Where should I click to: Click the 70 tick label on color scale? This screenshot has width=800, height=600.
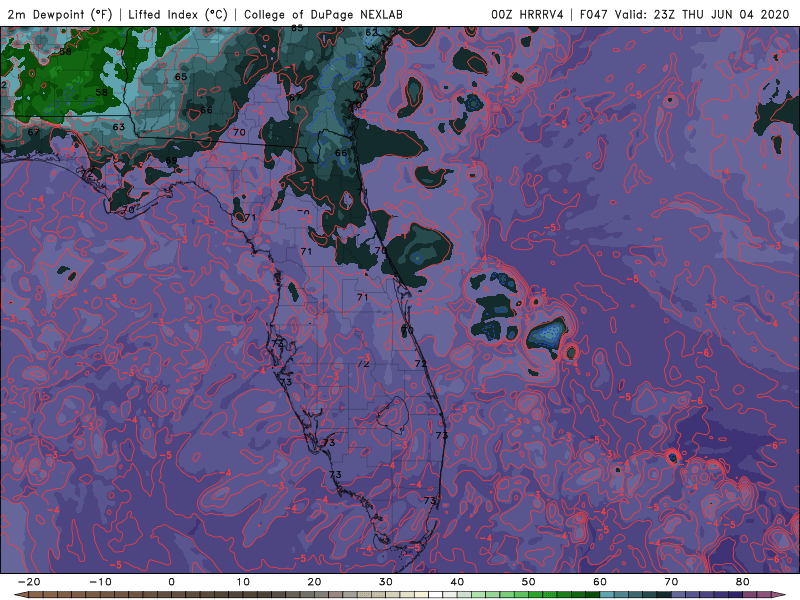(x=671, y=582)
